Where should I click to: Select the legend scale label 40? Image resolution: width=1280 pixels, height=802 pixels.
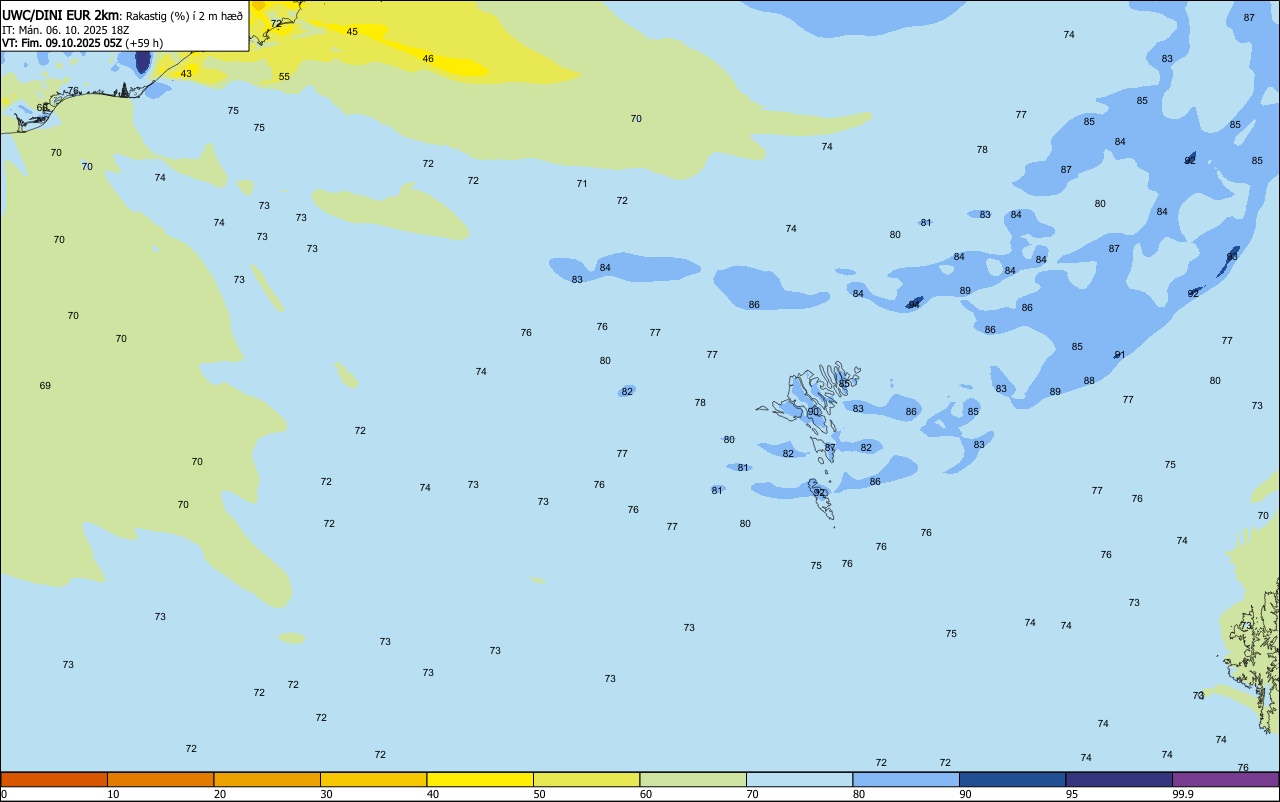[433, 794]
